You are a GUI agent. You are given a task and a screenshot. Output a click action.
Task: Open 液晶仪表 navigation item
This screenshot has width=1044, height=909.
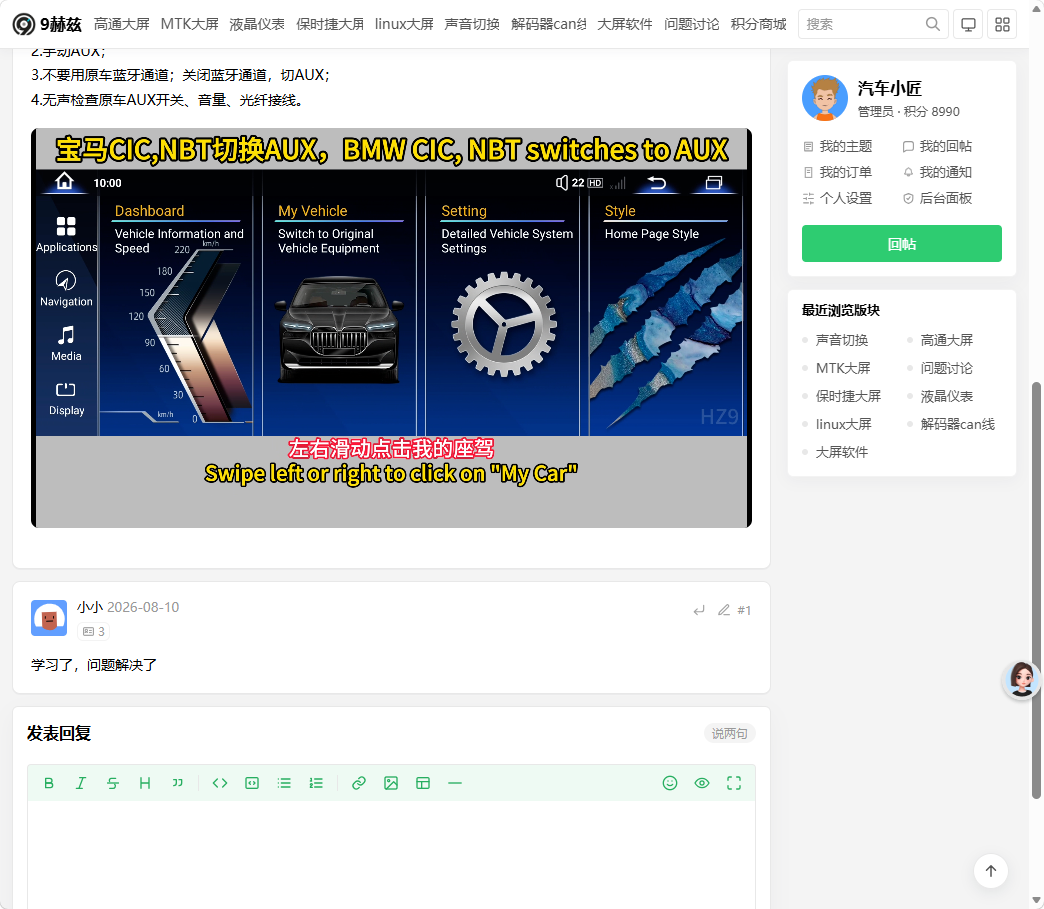pyautogui.click(x=257, y=24)
